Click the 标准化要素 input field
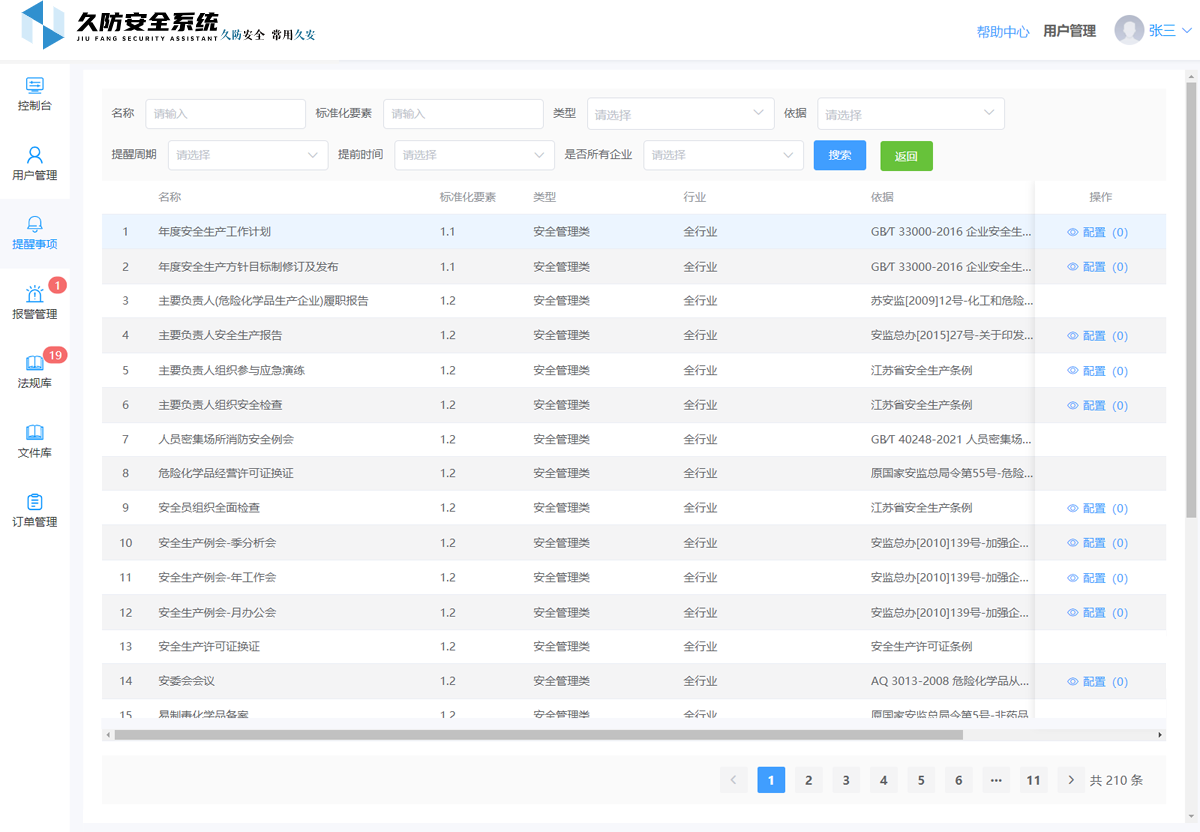 (x=463, y=114)
